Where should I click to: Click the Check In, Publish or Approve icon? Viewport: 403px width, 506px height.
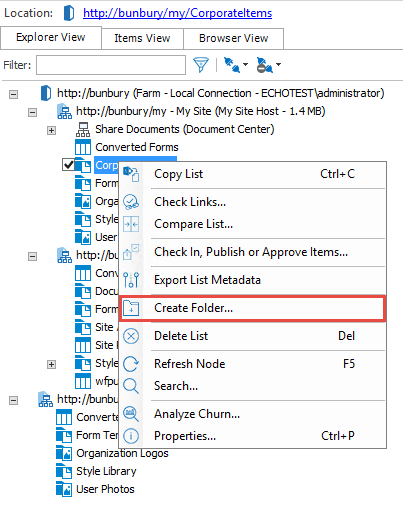coord(131,252)
